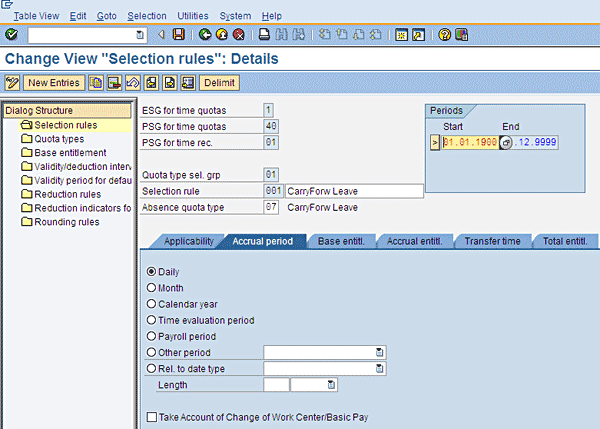Select the Daily radio button
The width and height of the screenshot is (600, 429).
pyautogui.click(x=152, y=272)
